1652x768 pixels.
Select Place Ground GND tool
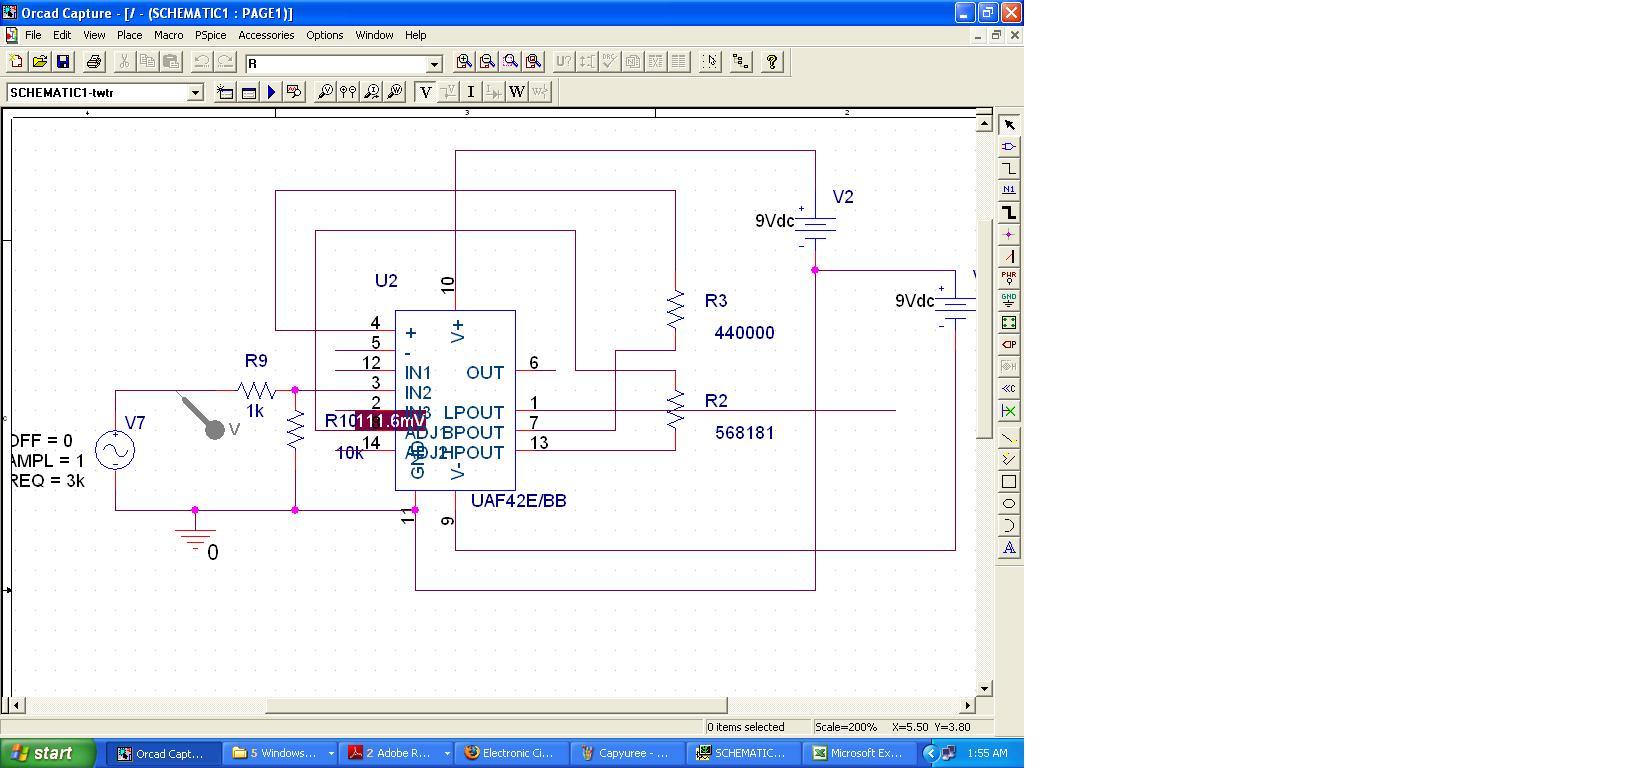pyautogui.click(x=1008, y=300)
